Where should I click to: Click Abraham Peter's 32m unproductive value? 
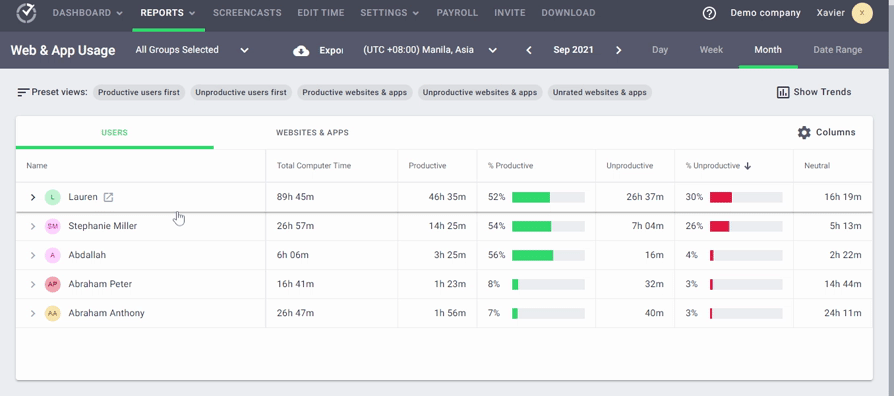point(655,284)
